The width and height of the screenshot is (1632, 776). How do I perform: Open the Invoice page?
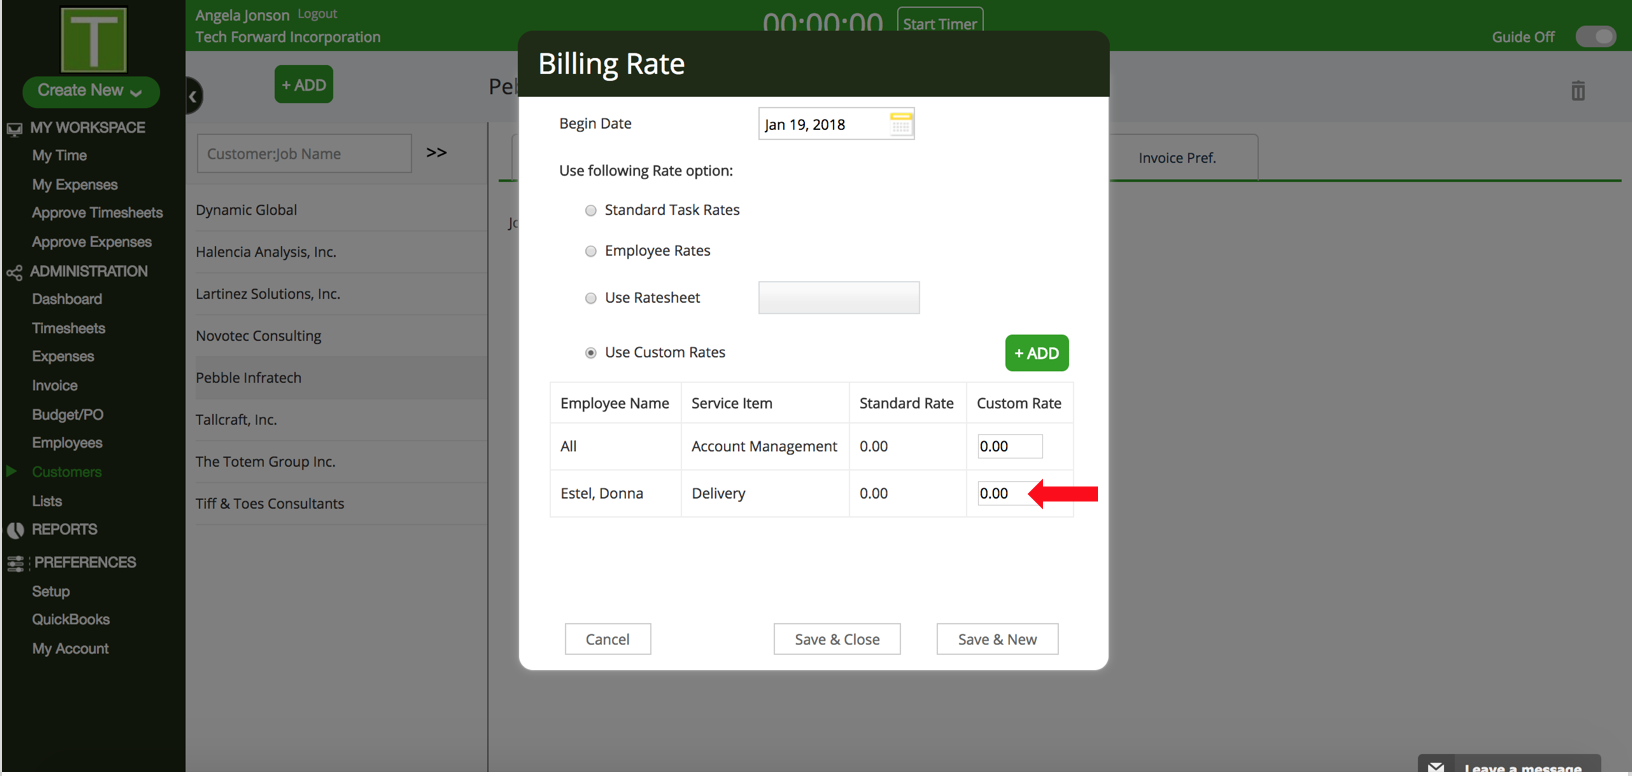(x=54, y=385)
